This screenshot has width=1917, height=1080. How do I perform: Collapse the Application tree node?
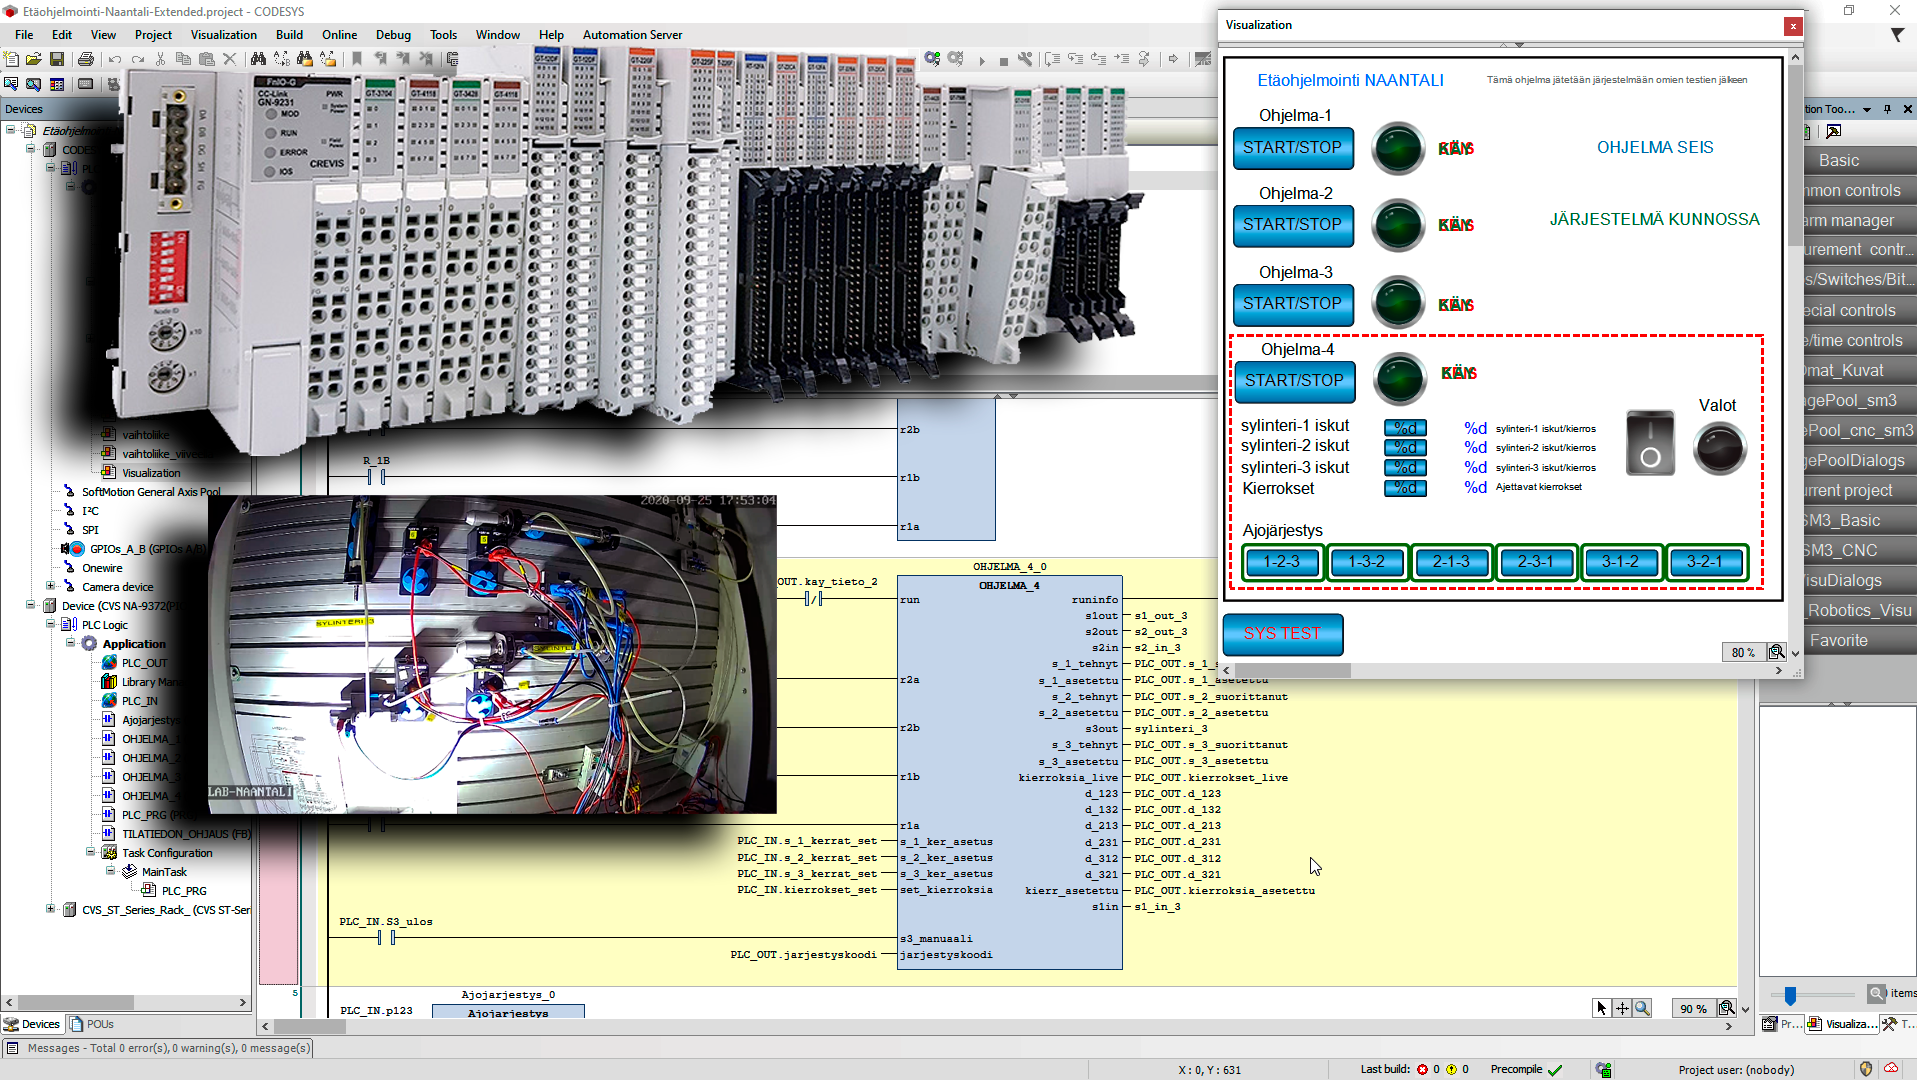click(x=71, y=643)
